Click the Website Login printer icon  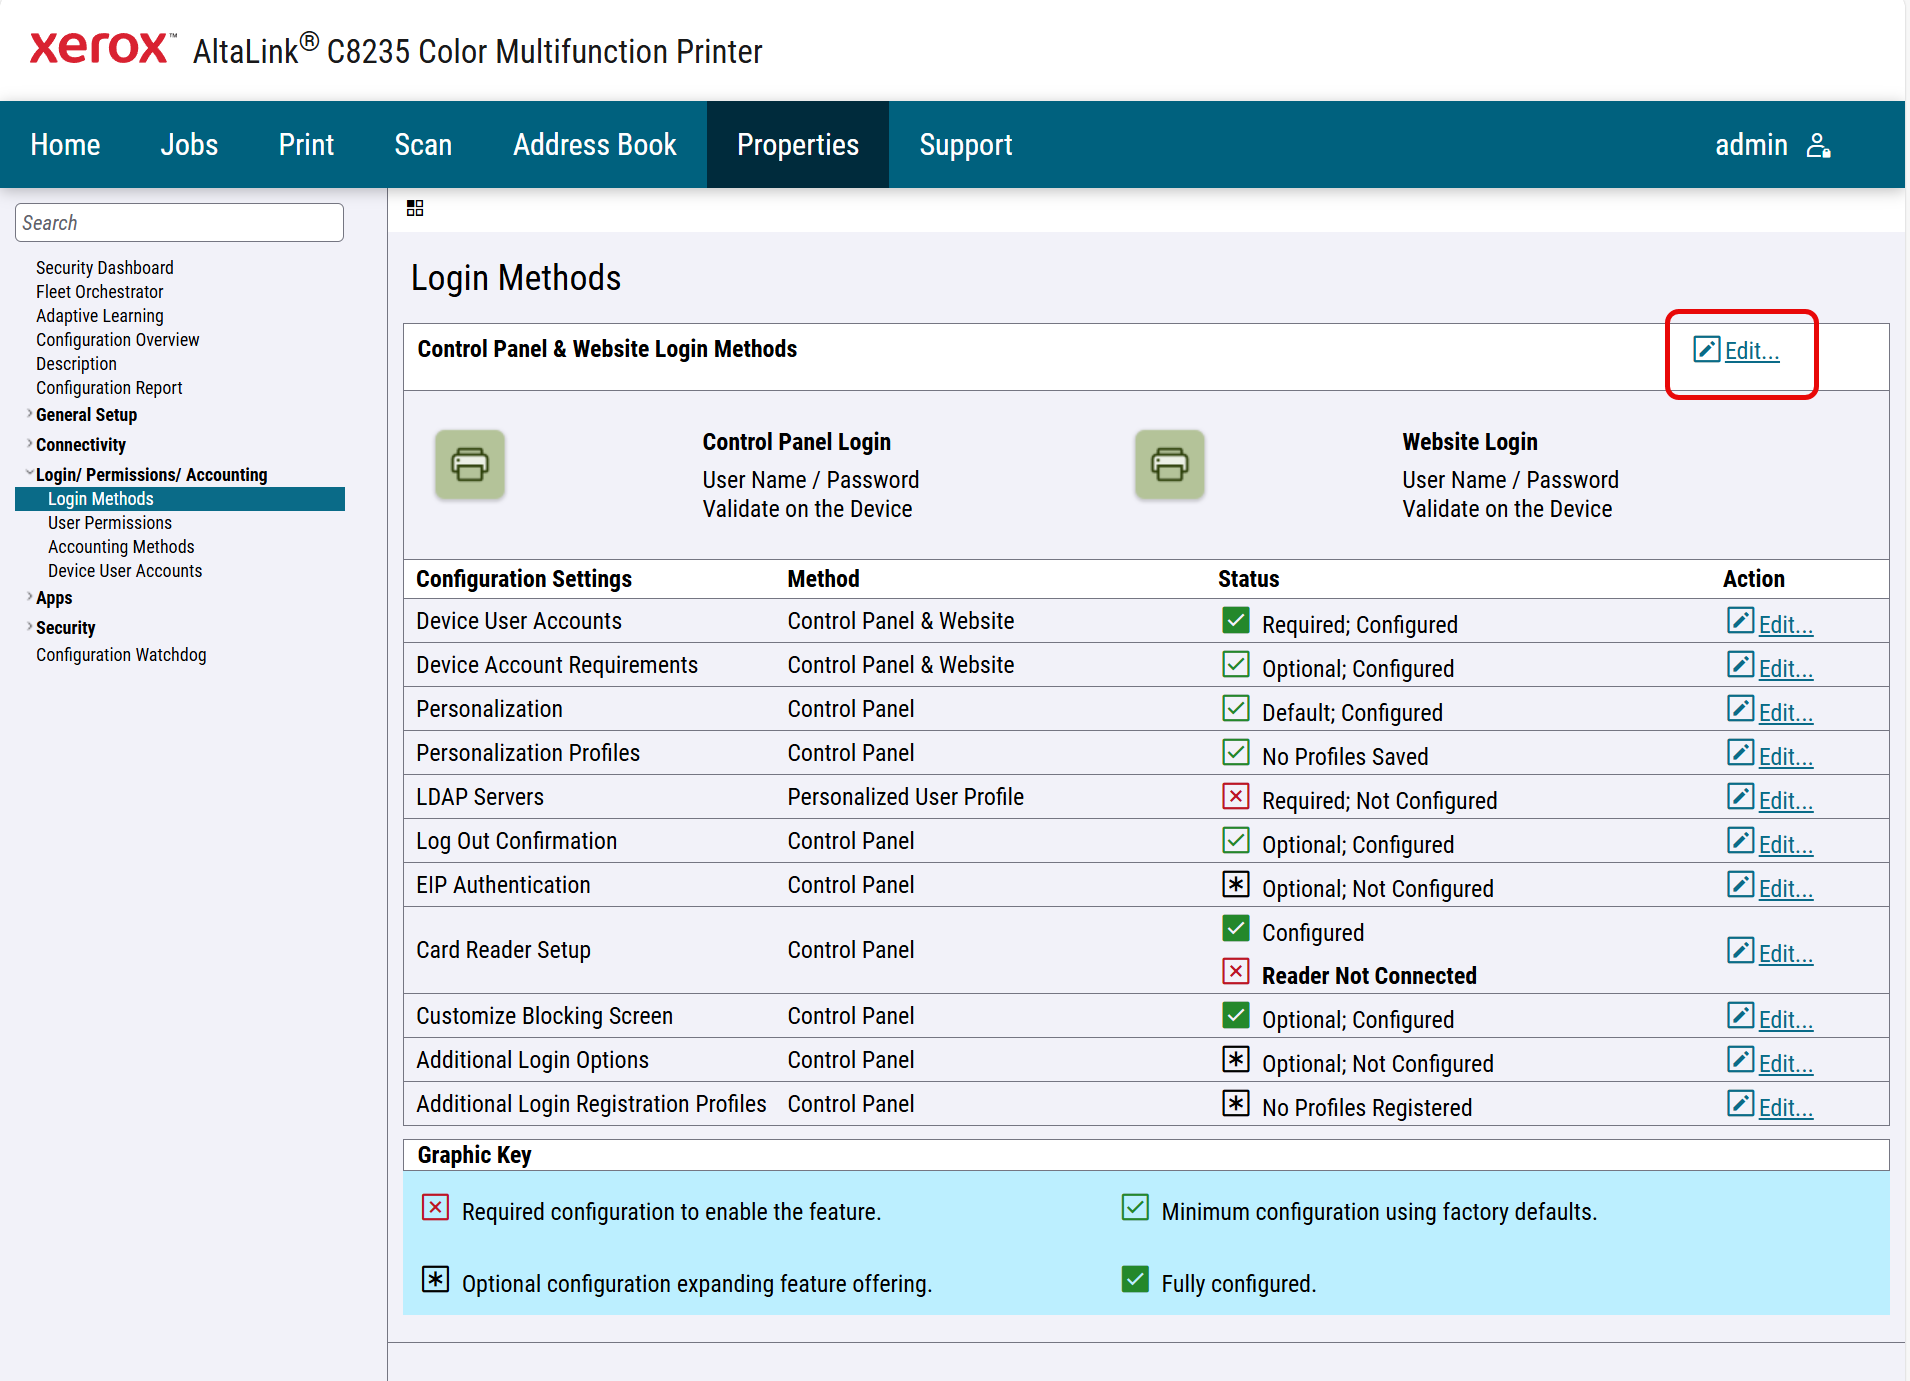(x=1169, y=465)
